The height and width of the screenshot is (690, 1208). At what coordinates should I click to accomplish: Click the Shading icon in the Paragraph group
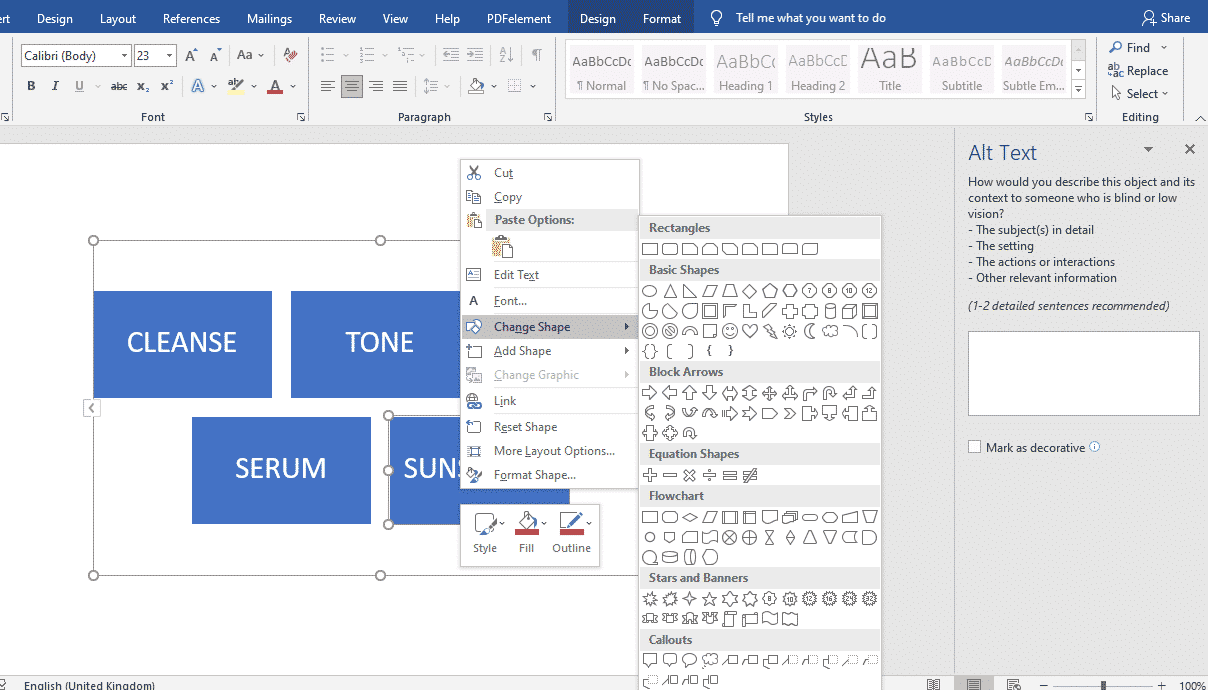coord(475,86)
